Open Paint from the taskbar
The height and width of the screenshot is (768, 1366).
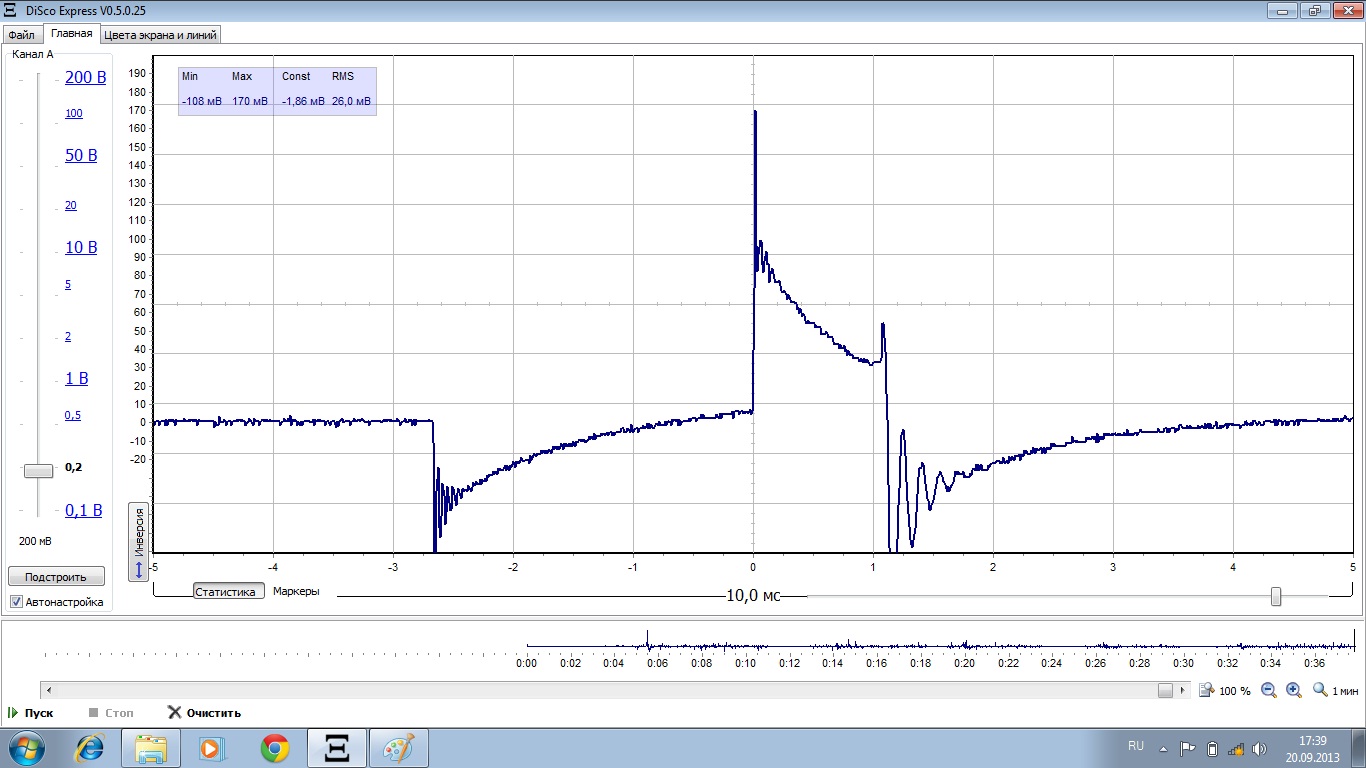click(399, 748)
